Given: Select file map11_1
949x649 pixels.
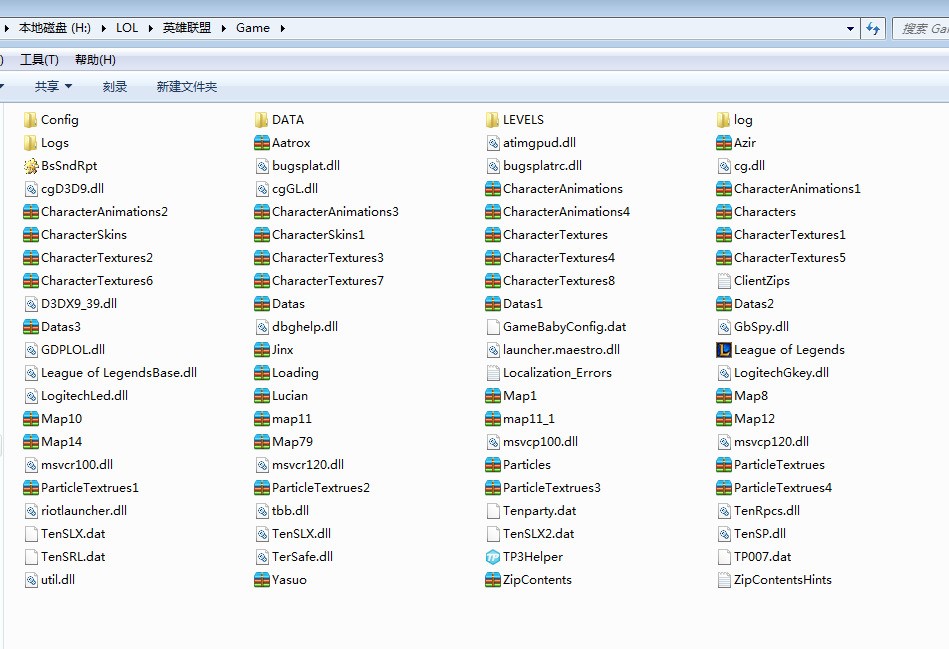Looking at the screenshot, I should click(520, 419).
